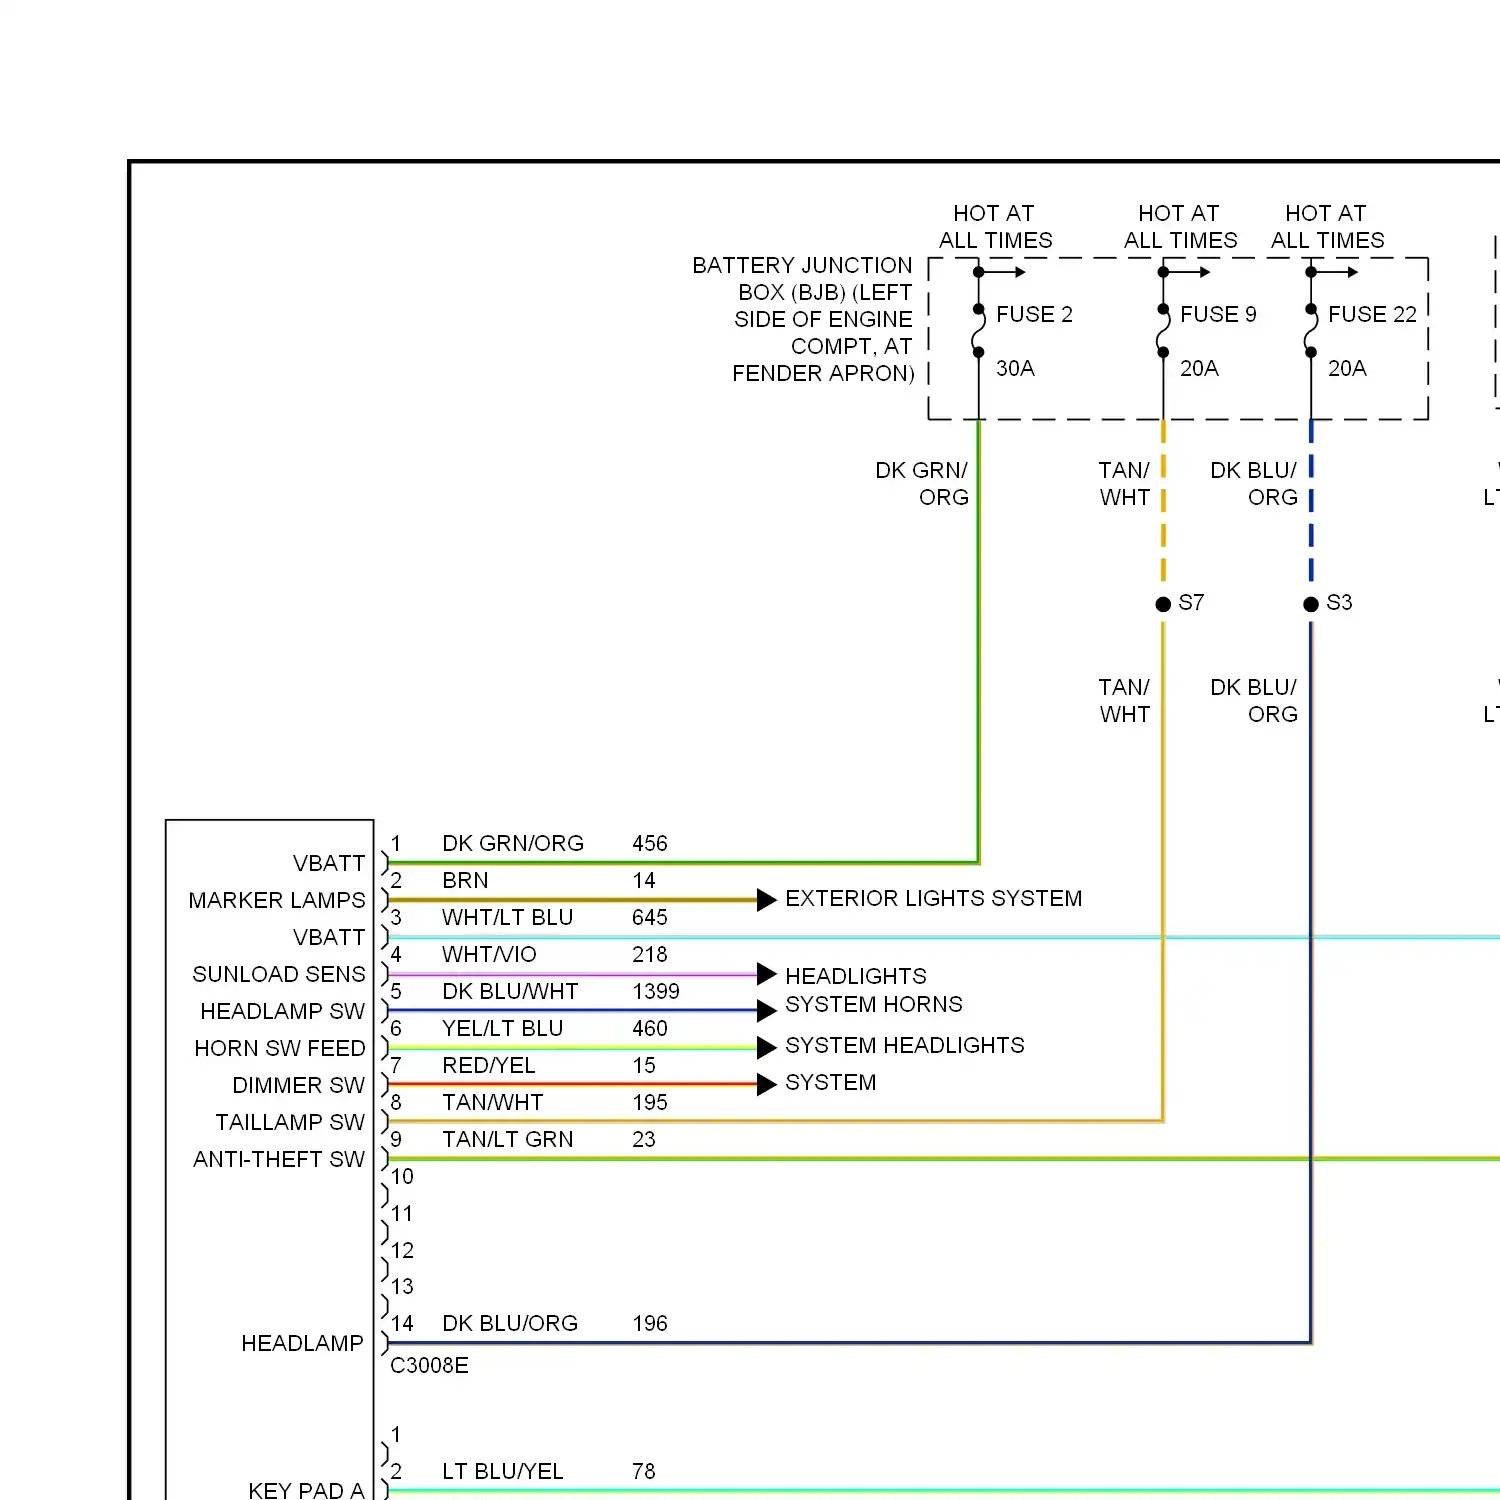Click the "S7" splice label

1191,602
